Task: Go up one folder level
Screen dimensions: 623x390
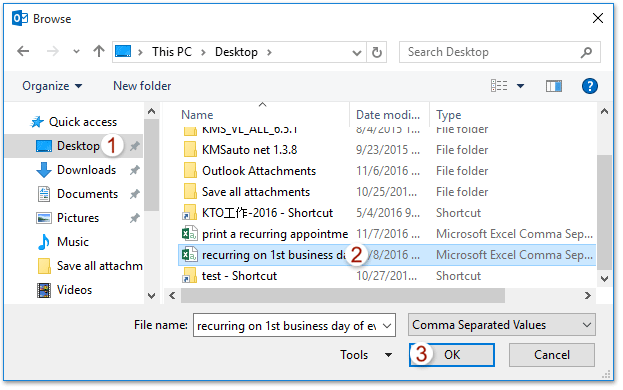Action: 99,51
